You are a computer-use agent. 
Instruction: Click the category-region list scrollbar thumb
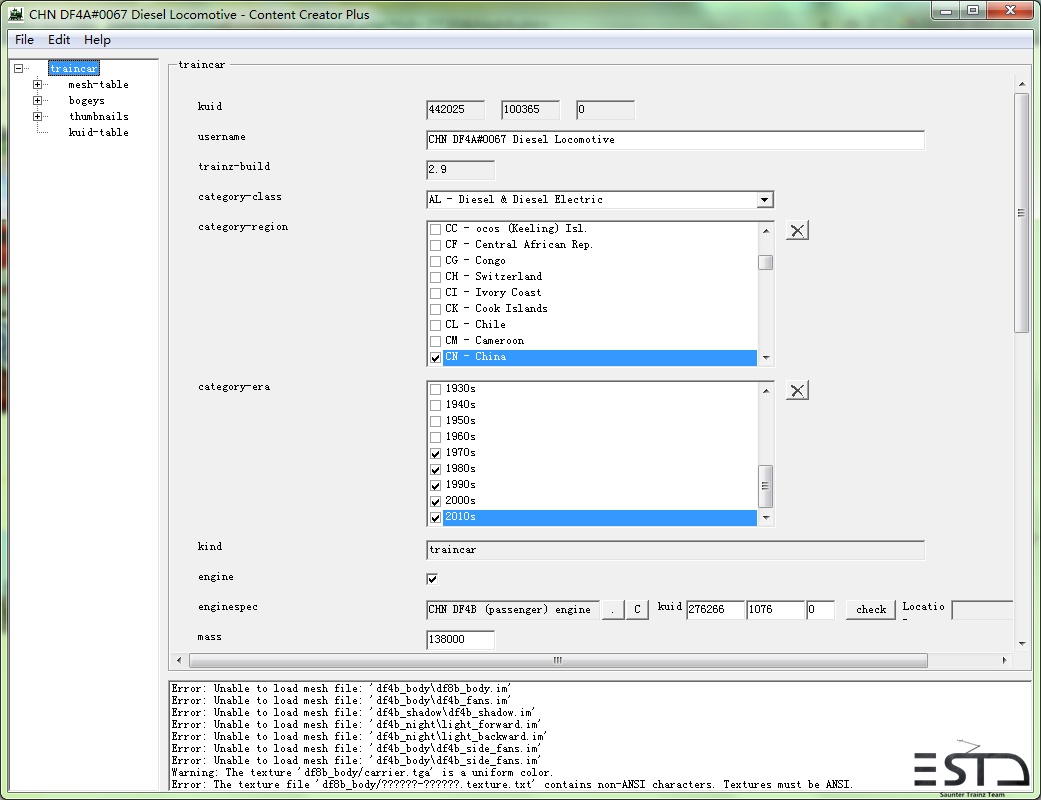tap(765, 262)
